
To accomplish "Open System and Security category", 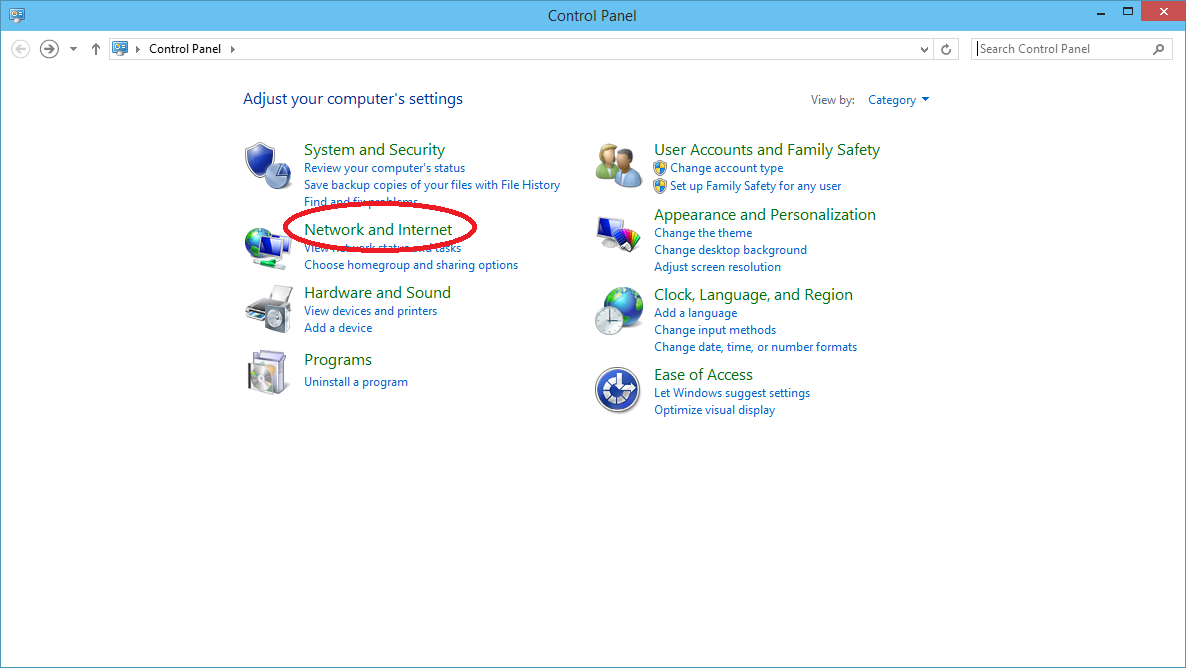I will [374, 150].
